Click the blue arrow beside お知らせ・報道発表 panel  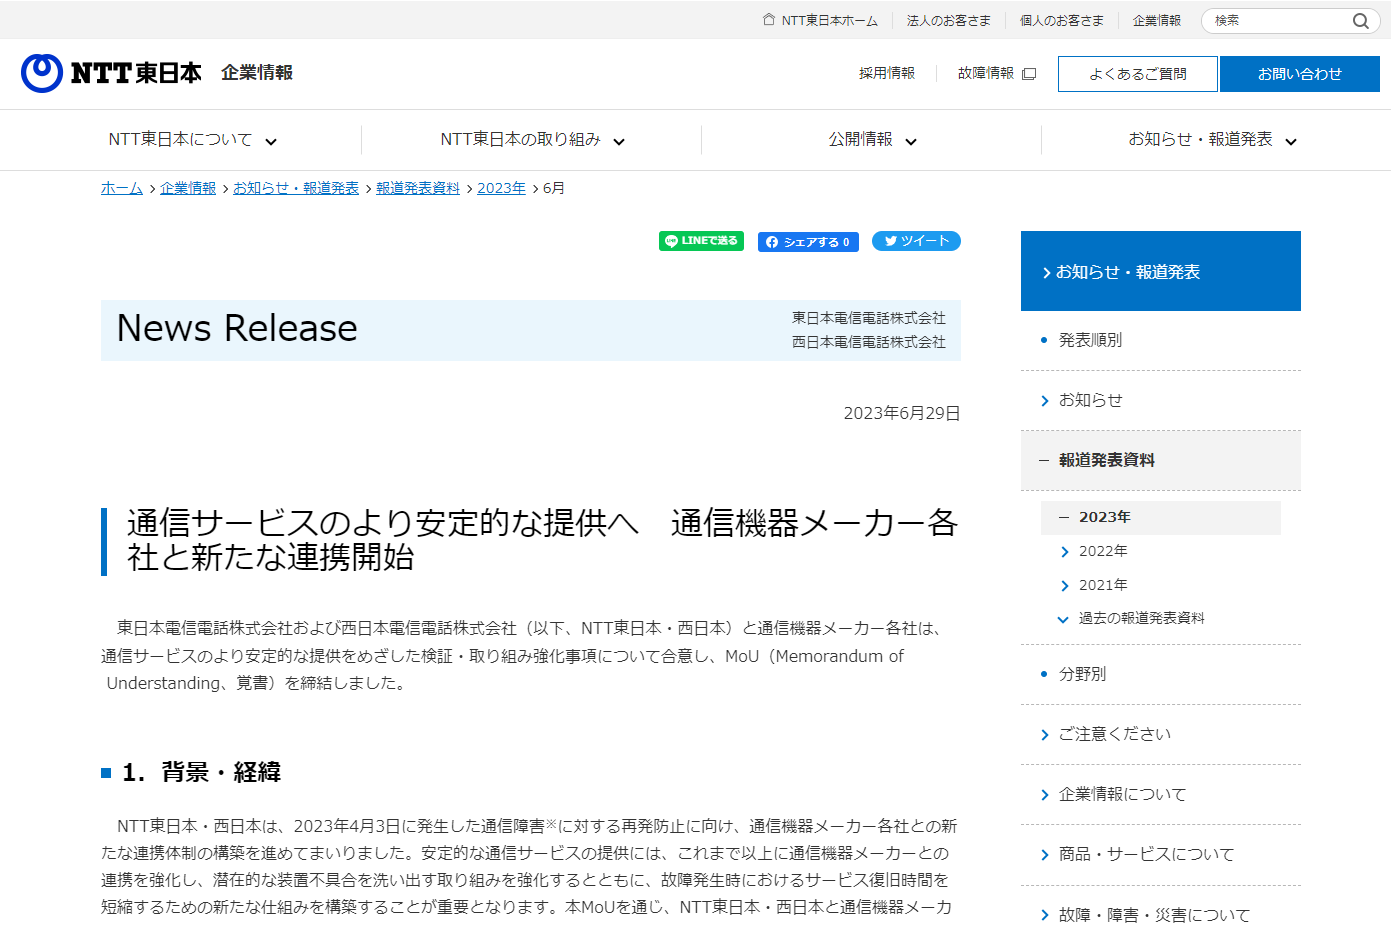point(1048,270)
